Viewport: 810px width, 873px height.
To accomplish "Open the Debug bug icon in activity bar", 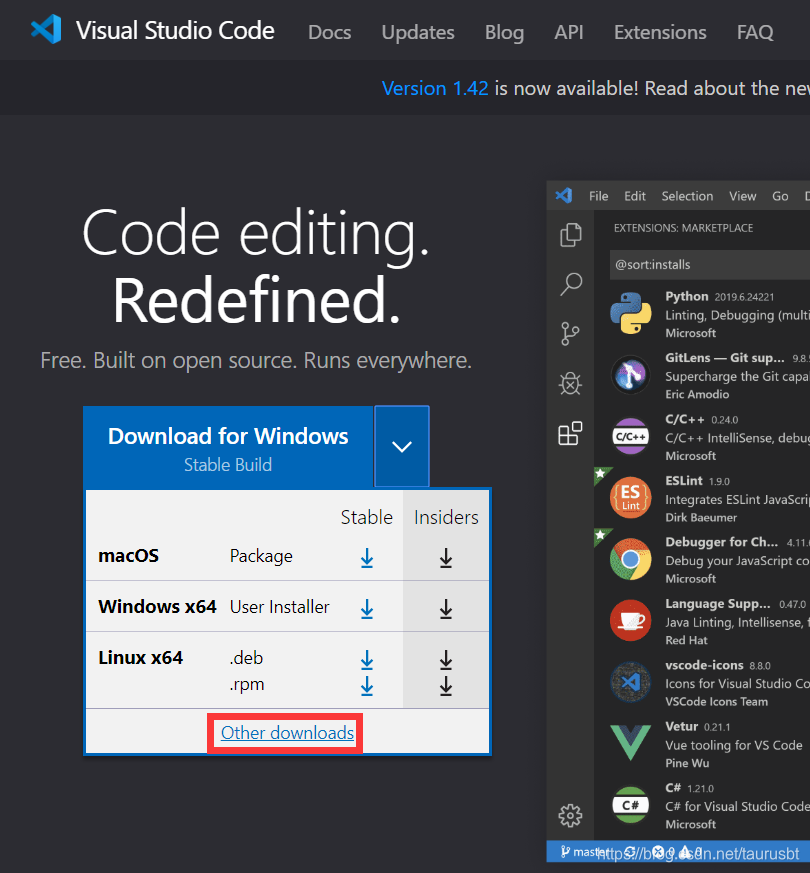I will coord(571,383).
